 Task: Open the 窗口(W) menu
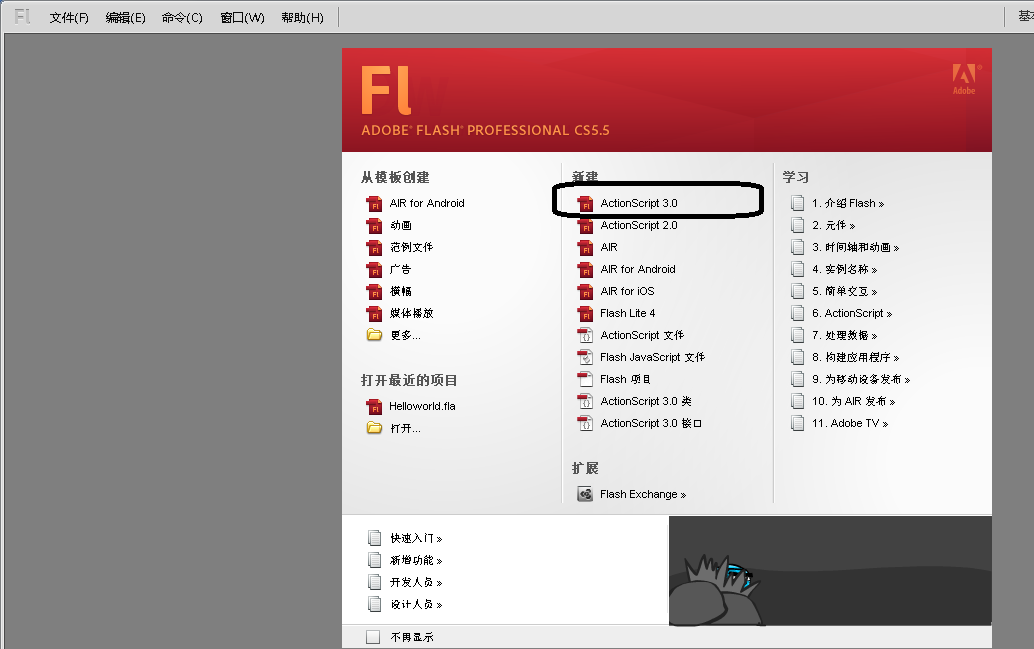(242, 18)
